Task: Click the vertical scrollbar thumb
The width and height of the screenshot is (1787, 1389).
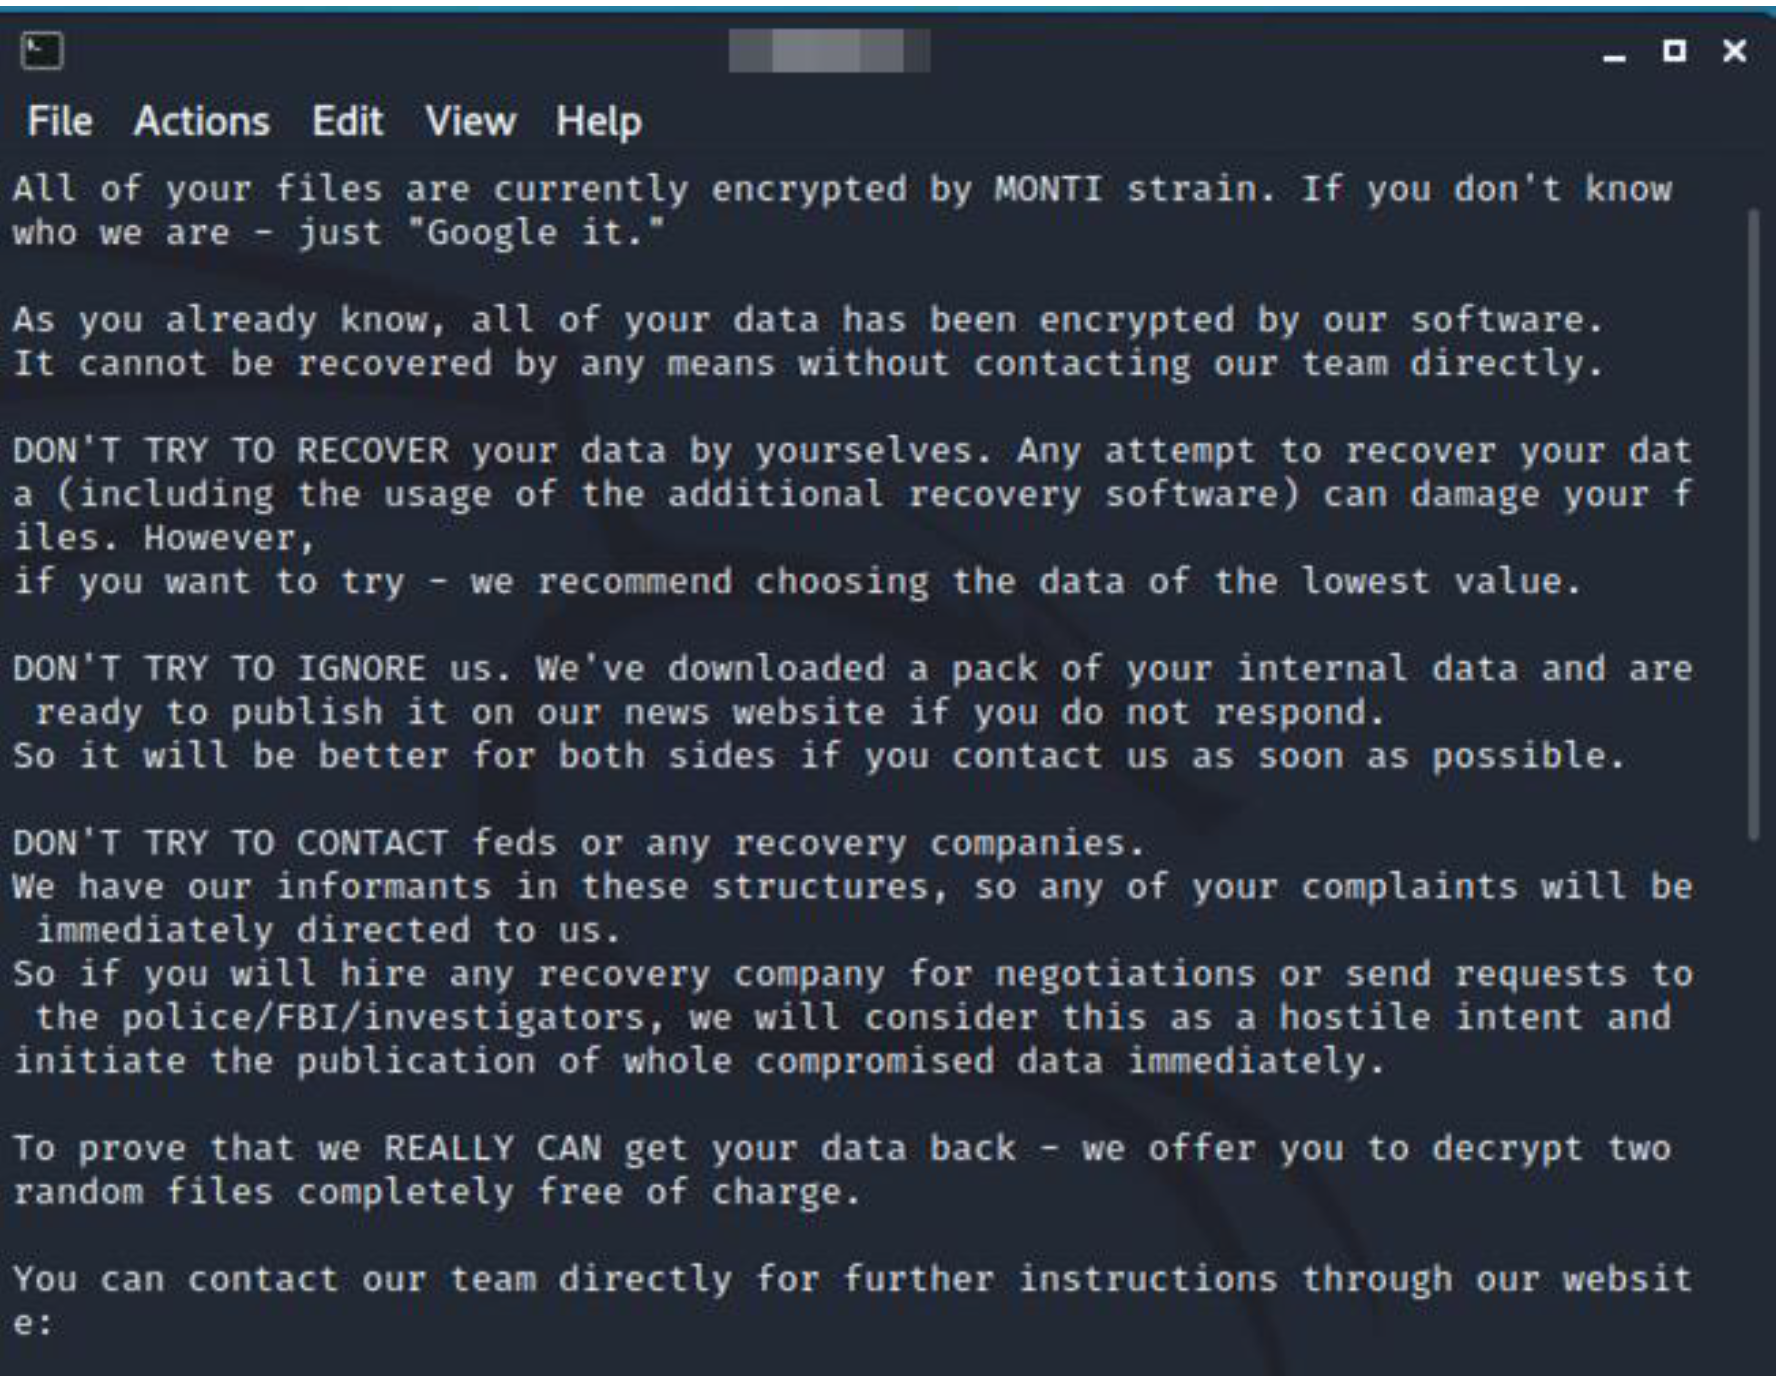Action: click(x=1752, y=525)
